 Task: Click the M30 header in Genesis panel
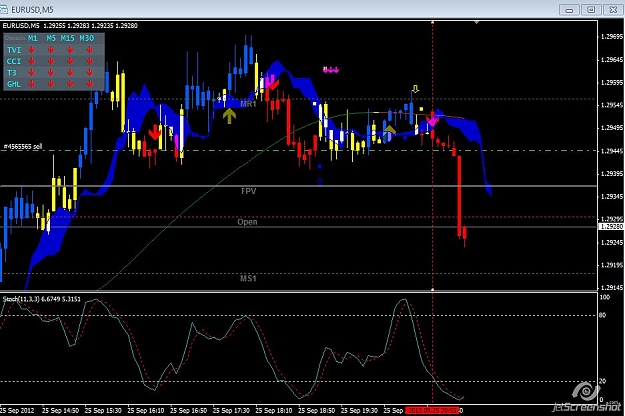pos(86,38)
